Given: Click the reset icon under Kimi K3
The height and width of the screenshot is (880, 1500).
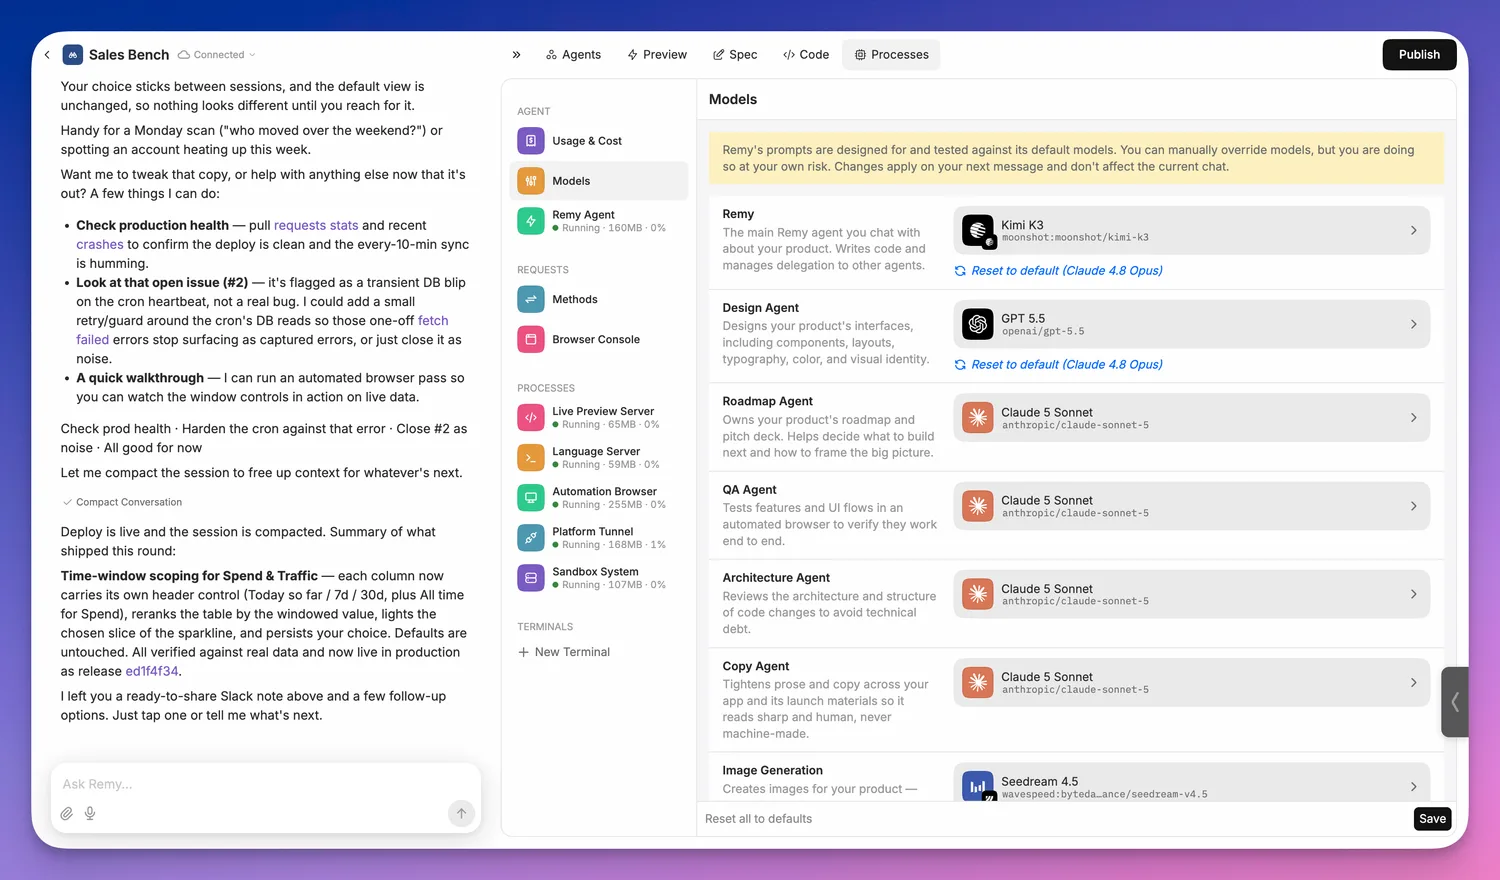Looking at the screenshot, I should click(960, 271).
